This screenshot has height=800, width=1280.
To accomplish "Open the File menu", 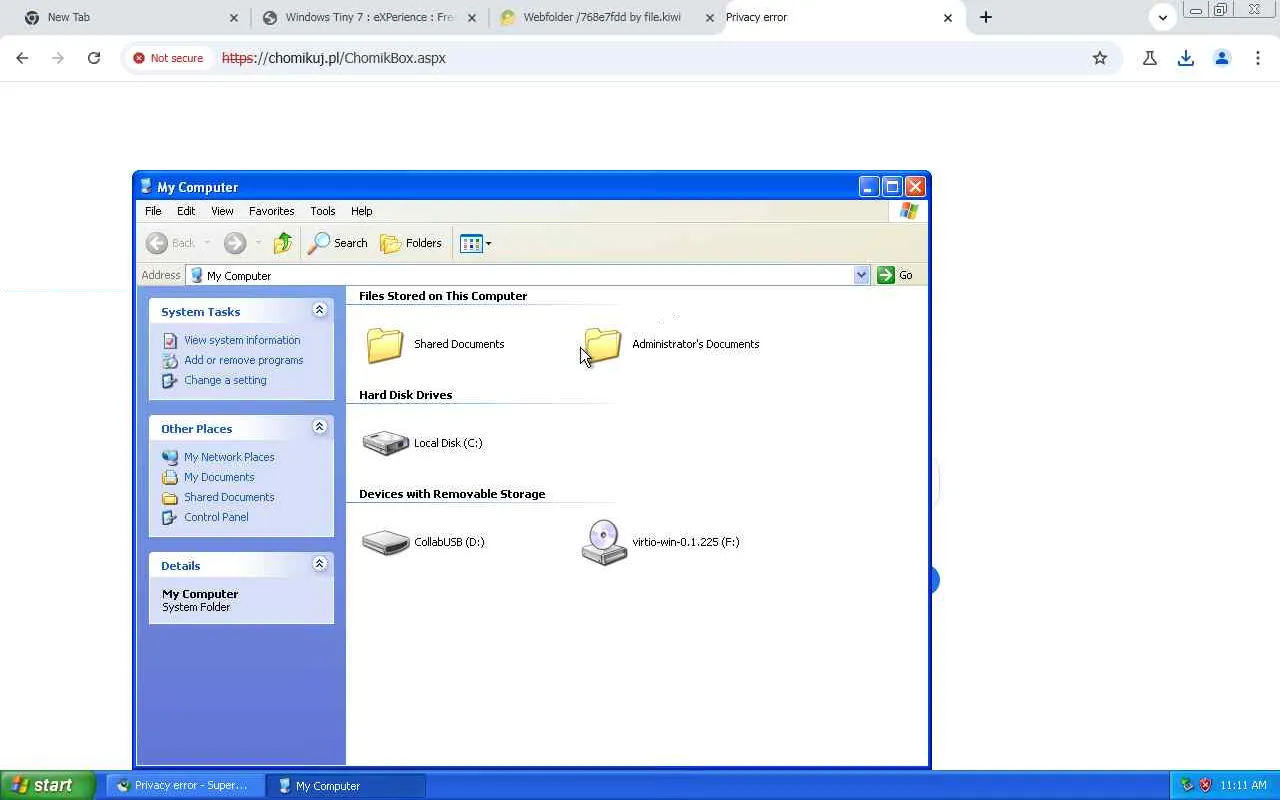I will coord(153,211).
